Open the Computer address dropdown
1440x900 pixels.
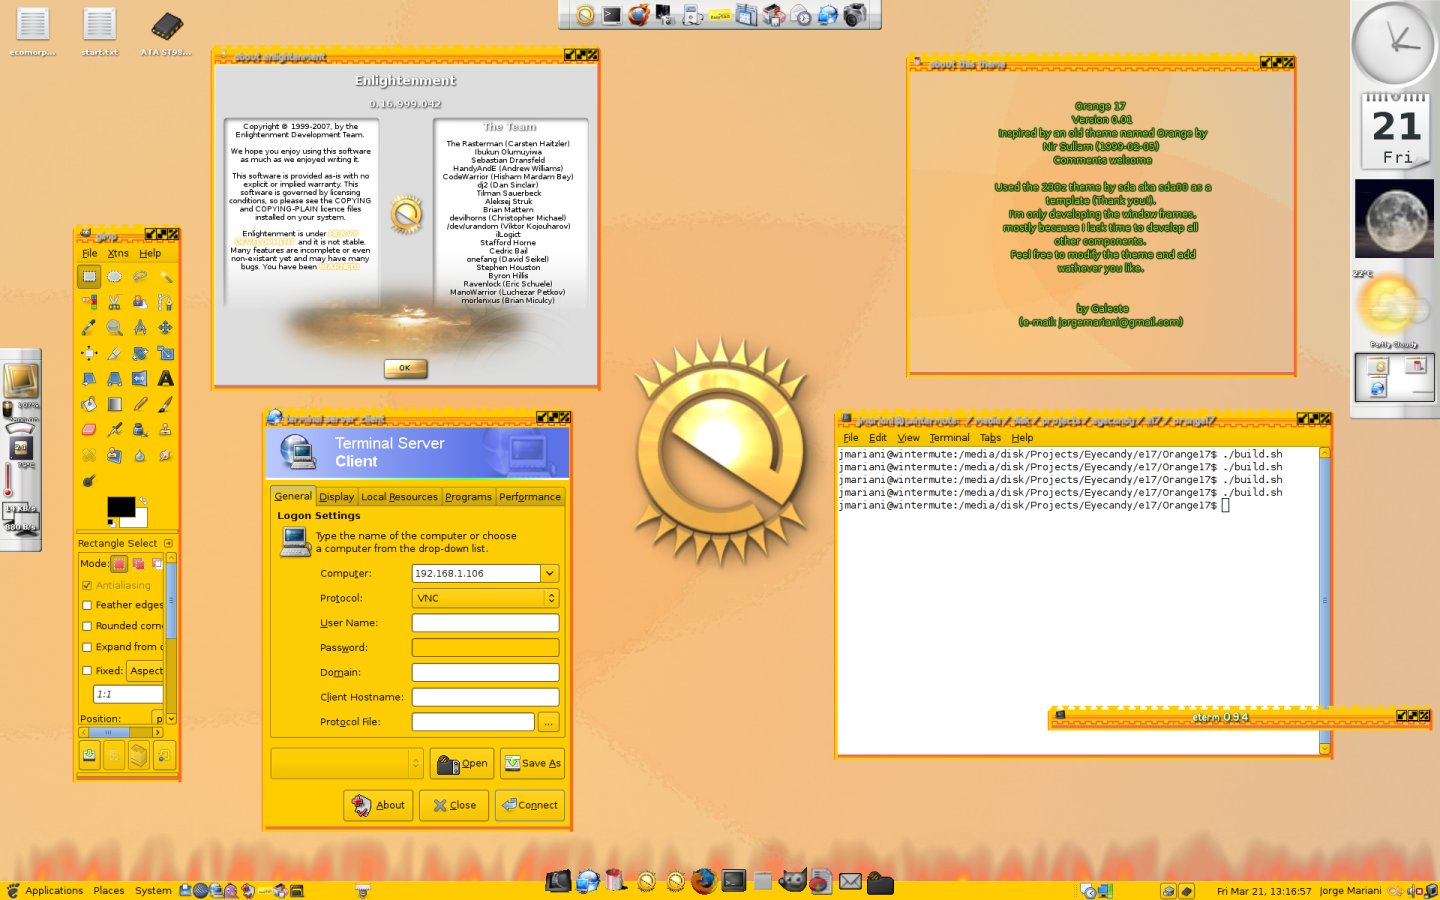(550, 573)
